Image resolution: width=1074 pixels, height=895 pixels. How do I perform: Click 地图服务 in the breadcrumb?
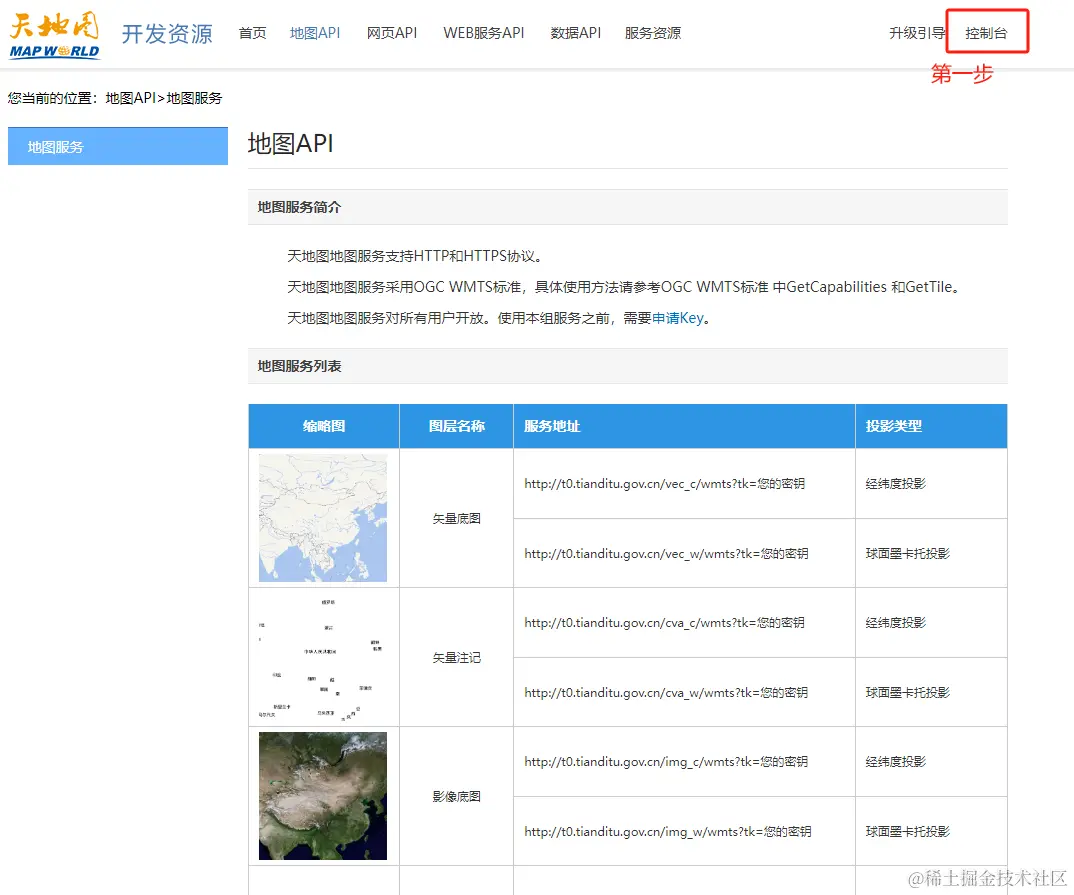[195, 98]
